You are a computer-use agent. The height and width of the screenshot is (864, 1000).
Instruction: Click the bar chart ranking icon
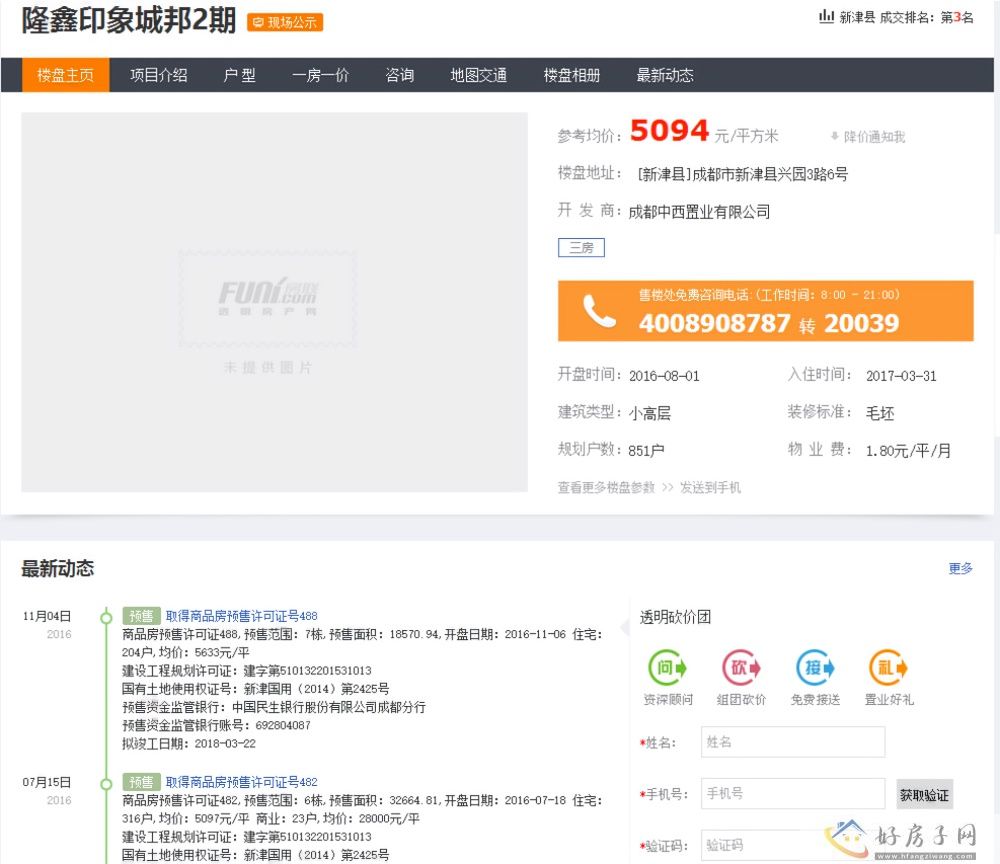click(x=827, y=17)
